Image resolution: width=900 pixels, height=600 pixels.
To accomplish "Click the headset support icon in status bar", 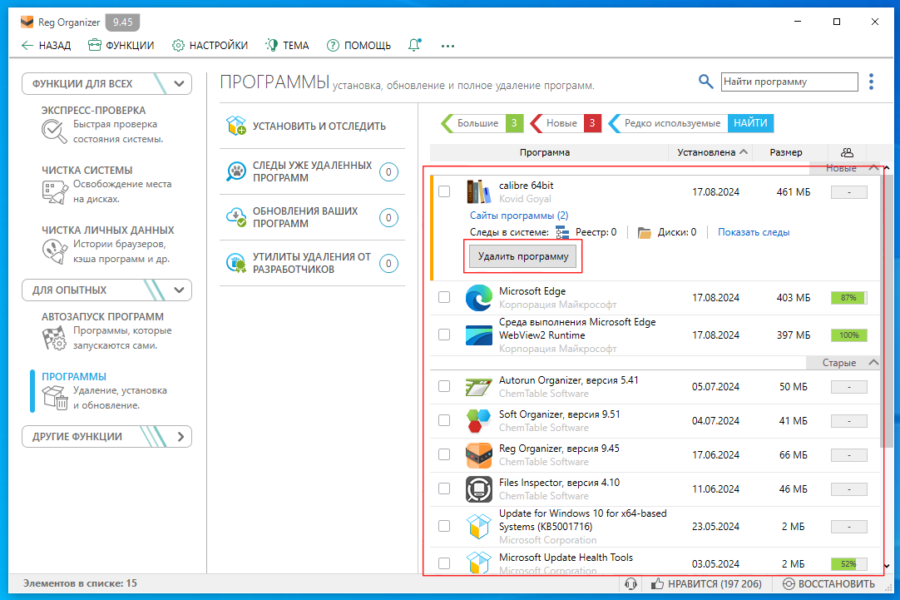I will point(630,583).
